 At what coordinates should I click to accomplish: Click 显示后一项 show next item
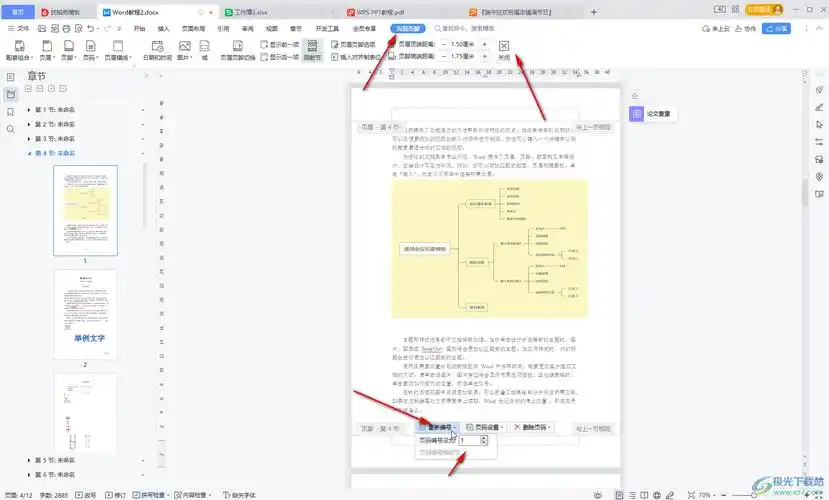(280, 57)
